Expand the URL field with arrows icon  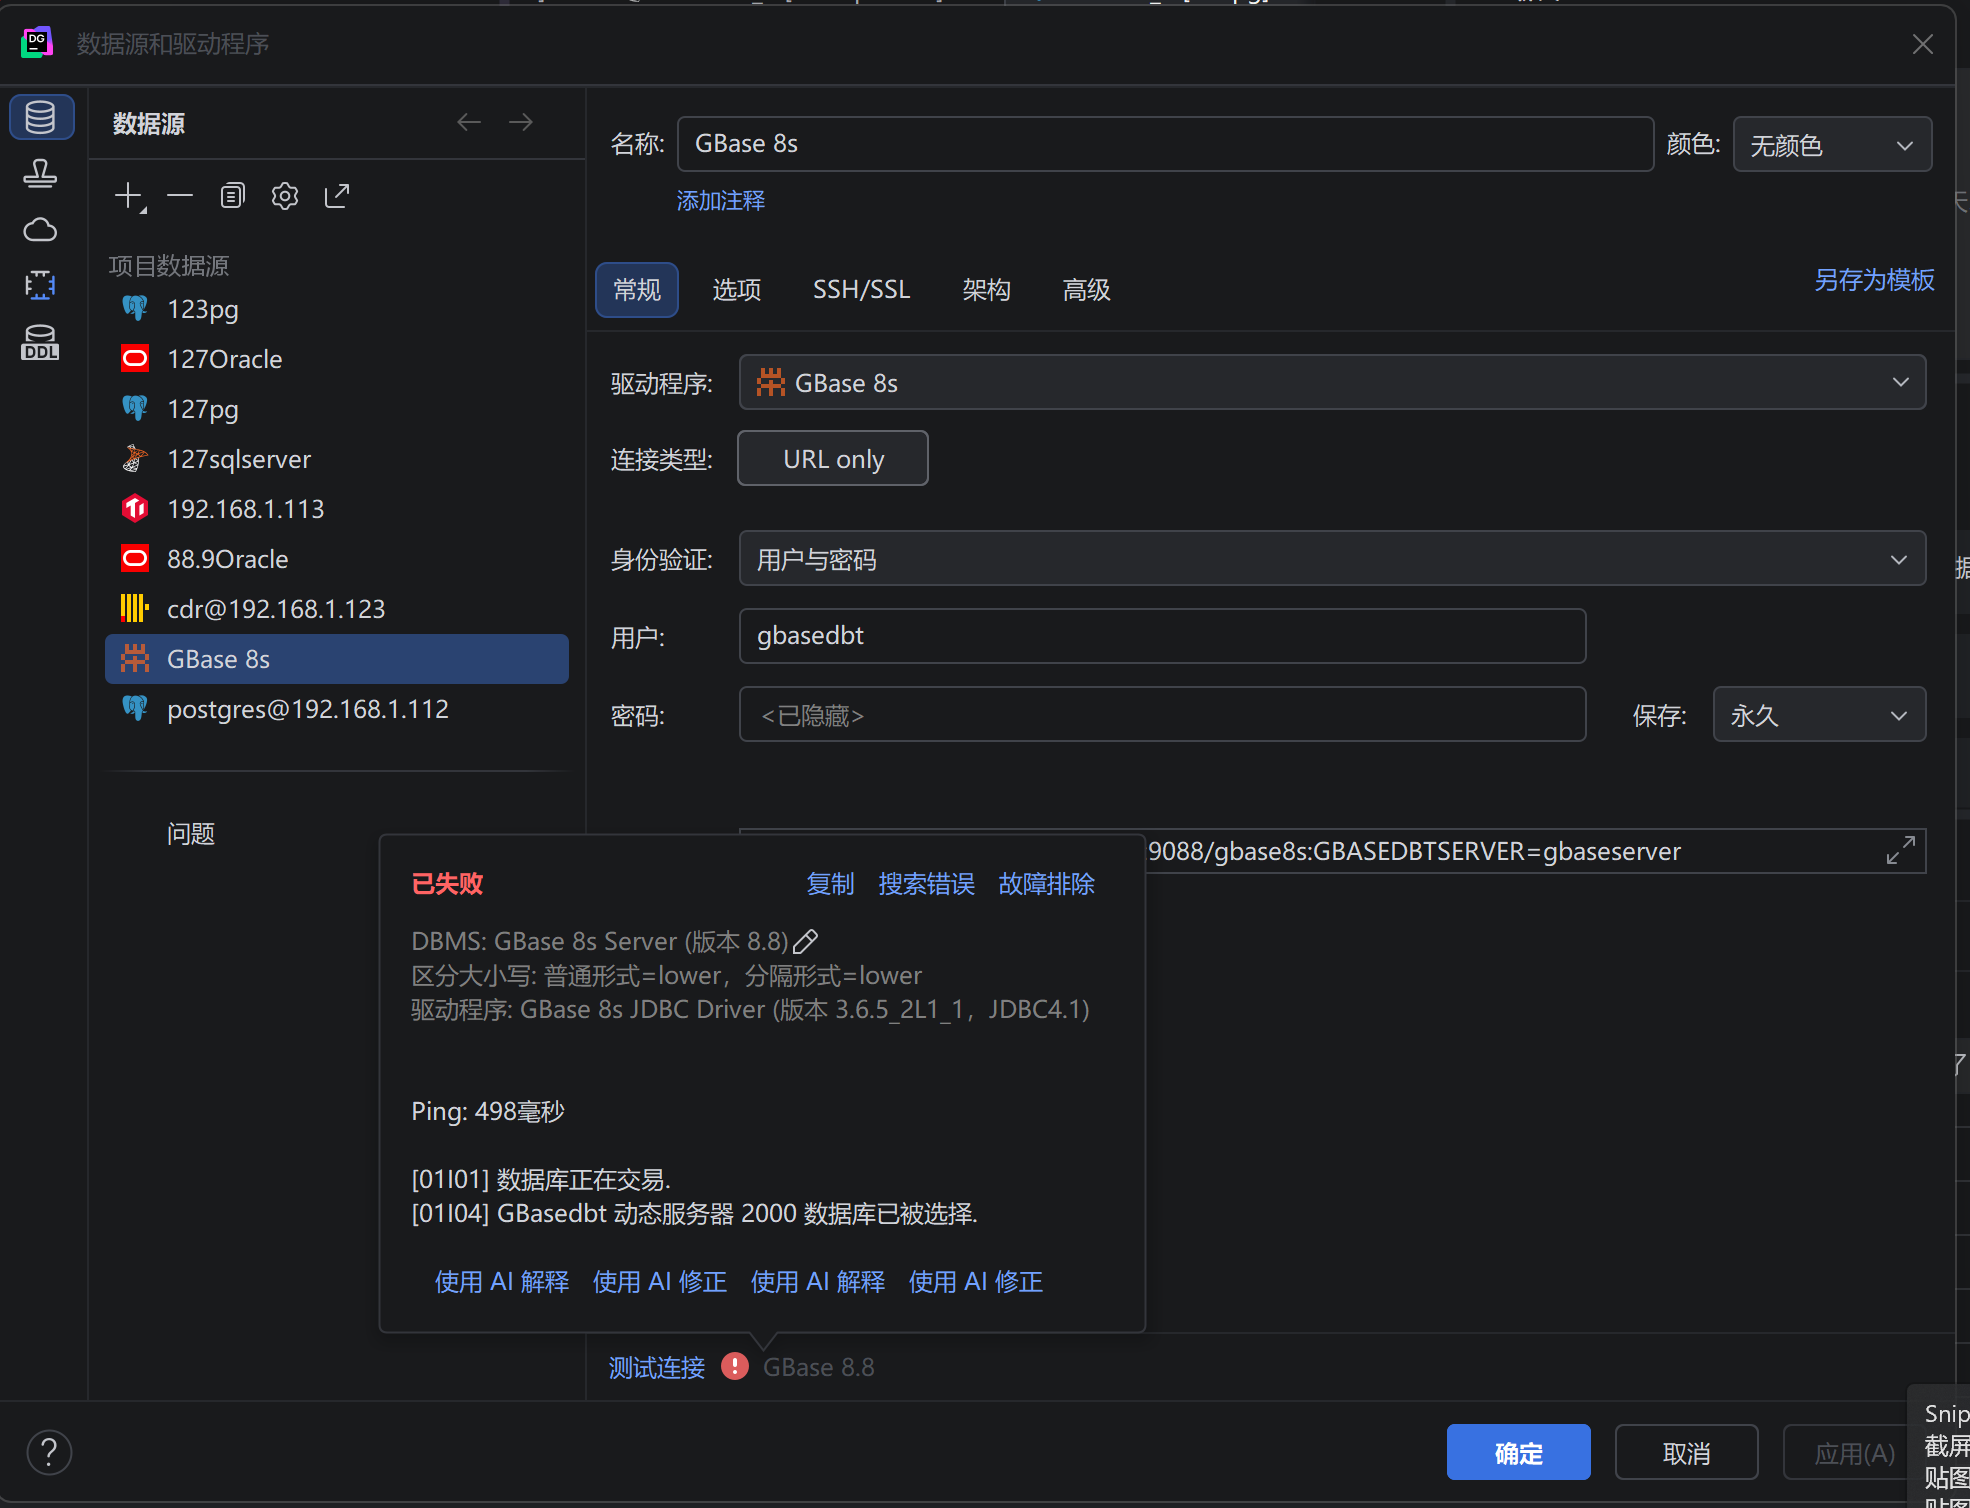click(1900, 851)
